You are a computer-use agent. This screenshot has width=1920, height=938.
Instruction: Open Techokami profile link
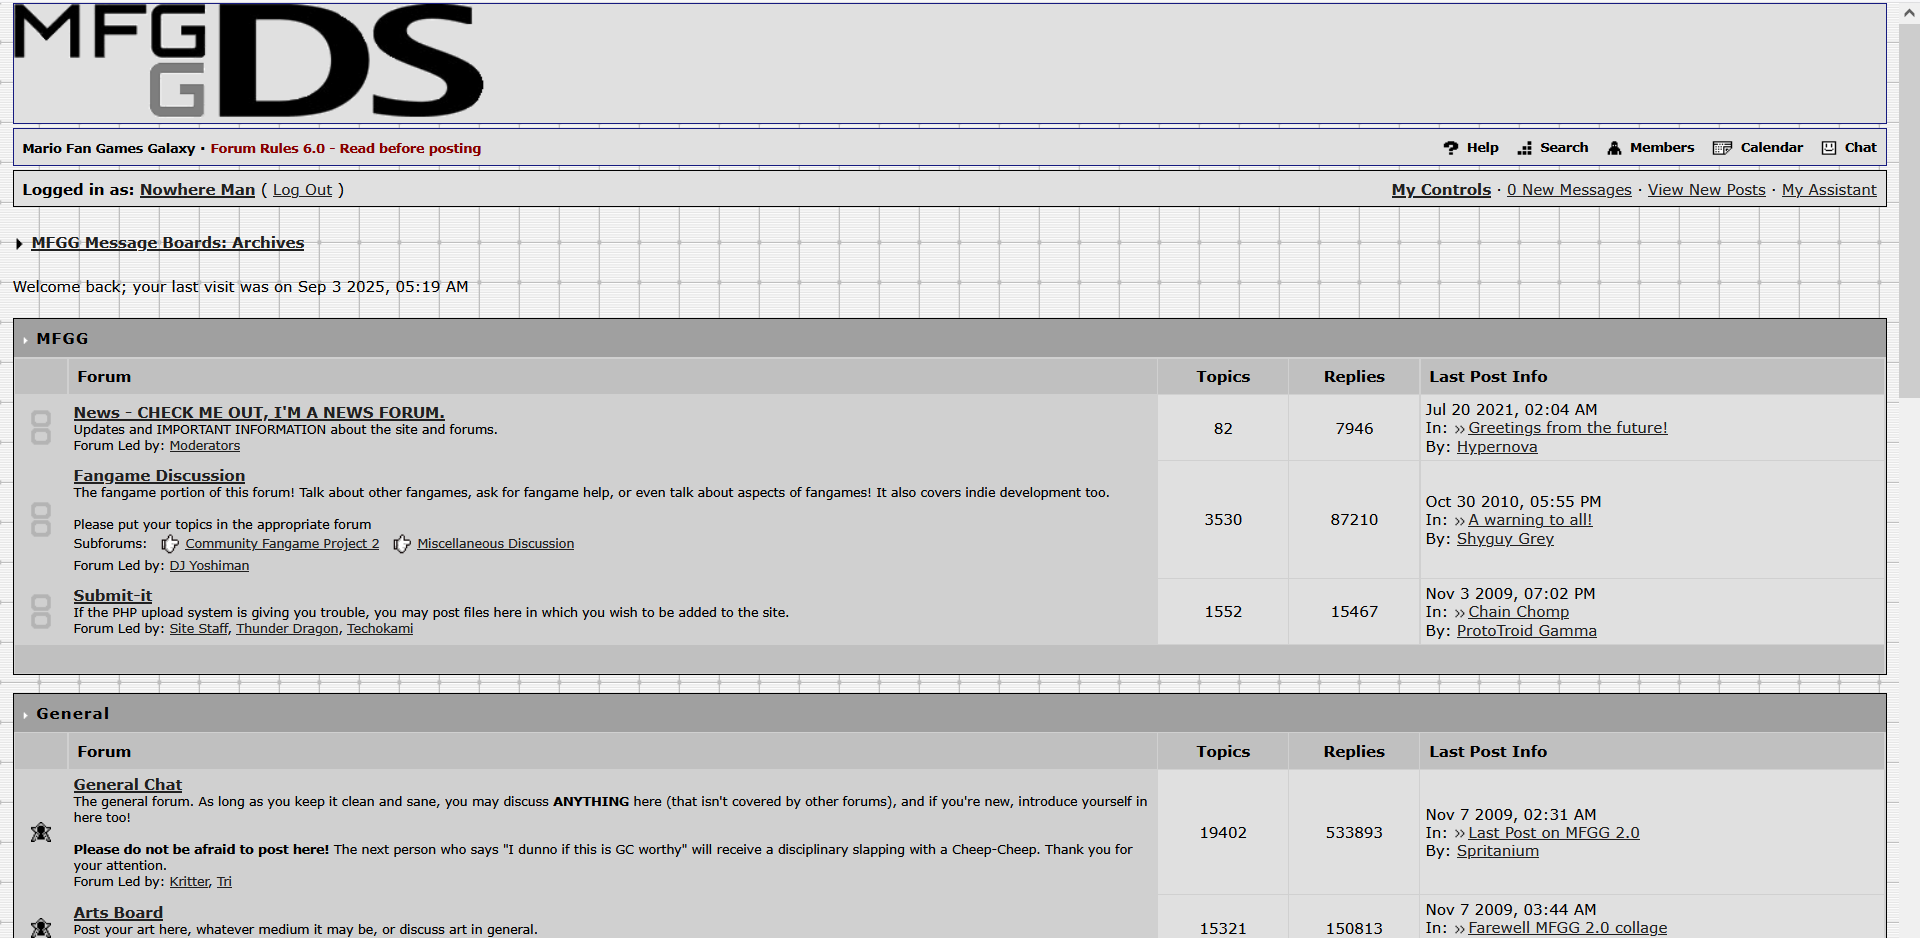380,629
